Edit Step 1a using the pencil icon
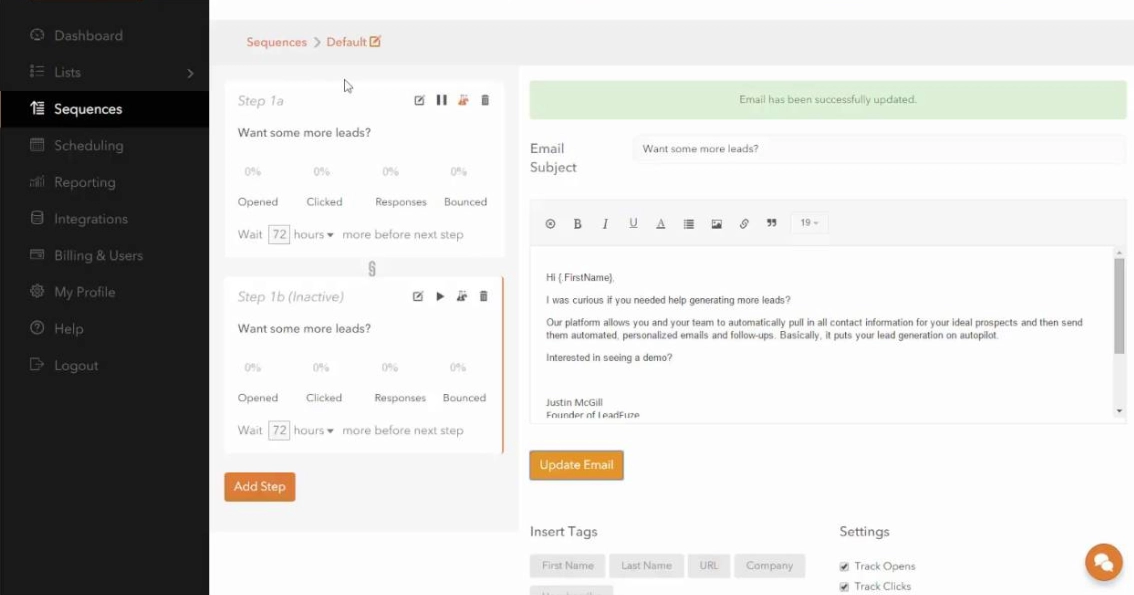1134x595 pixels. point(420,100)
